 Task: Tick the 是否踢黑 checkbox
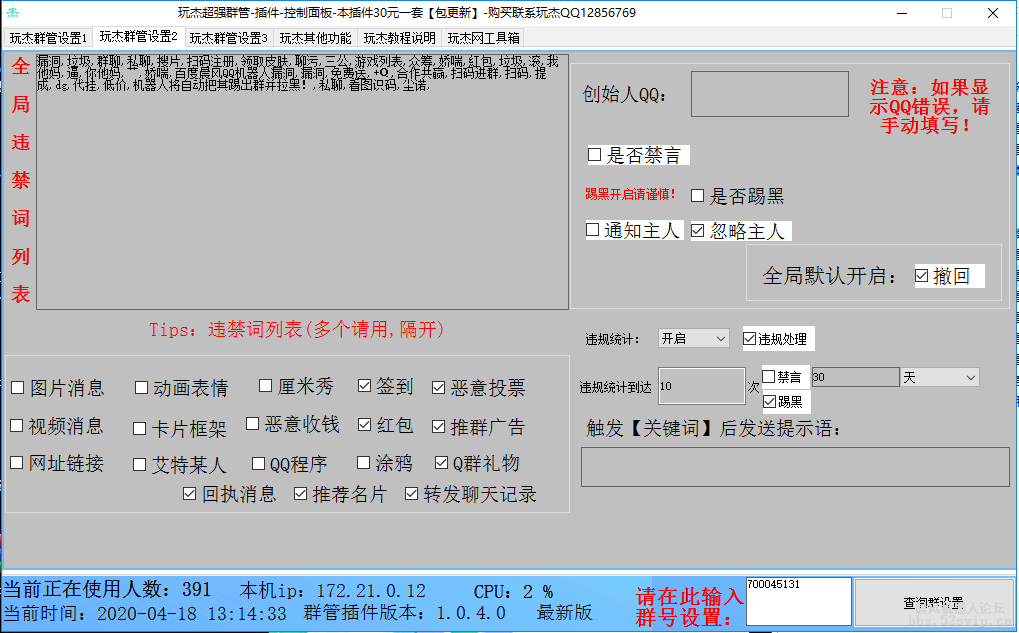[x=698, y=196]
